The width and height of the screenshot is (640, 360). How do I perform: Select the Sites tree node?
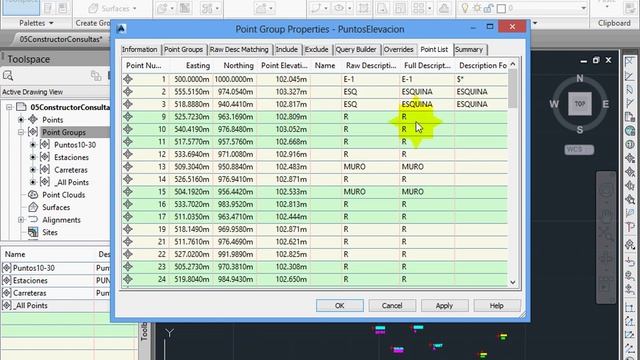(50, 232)
